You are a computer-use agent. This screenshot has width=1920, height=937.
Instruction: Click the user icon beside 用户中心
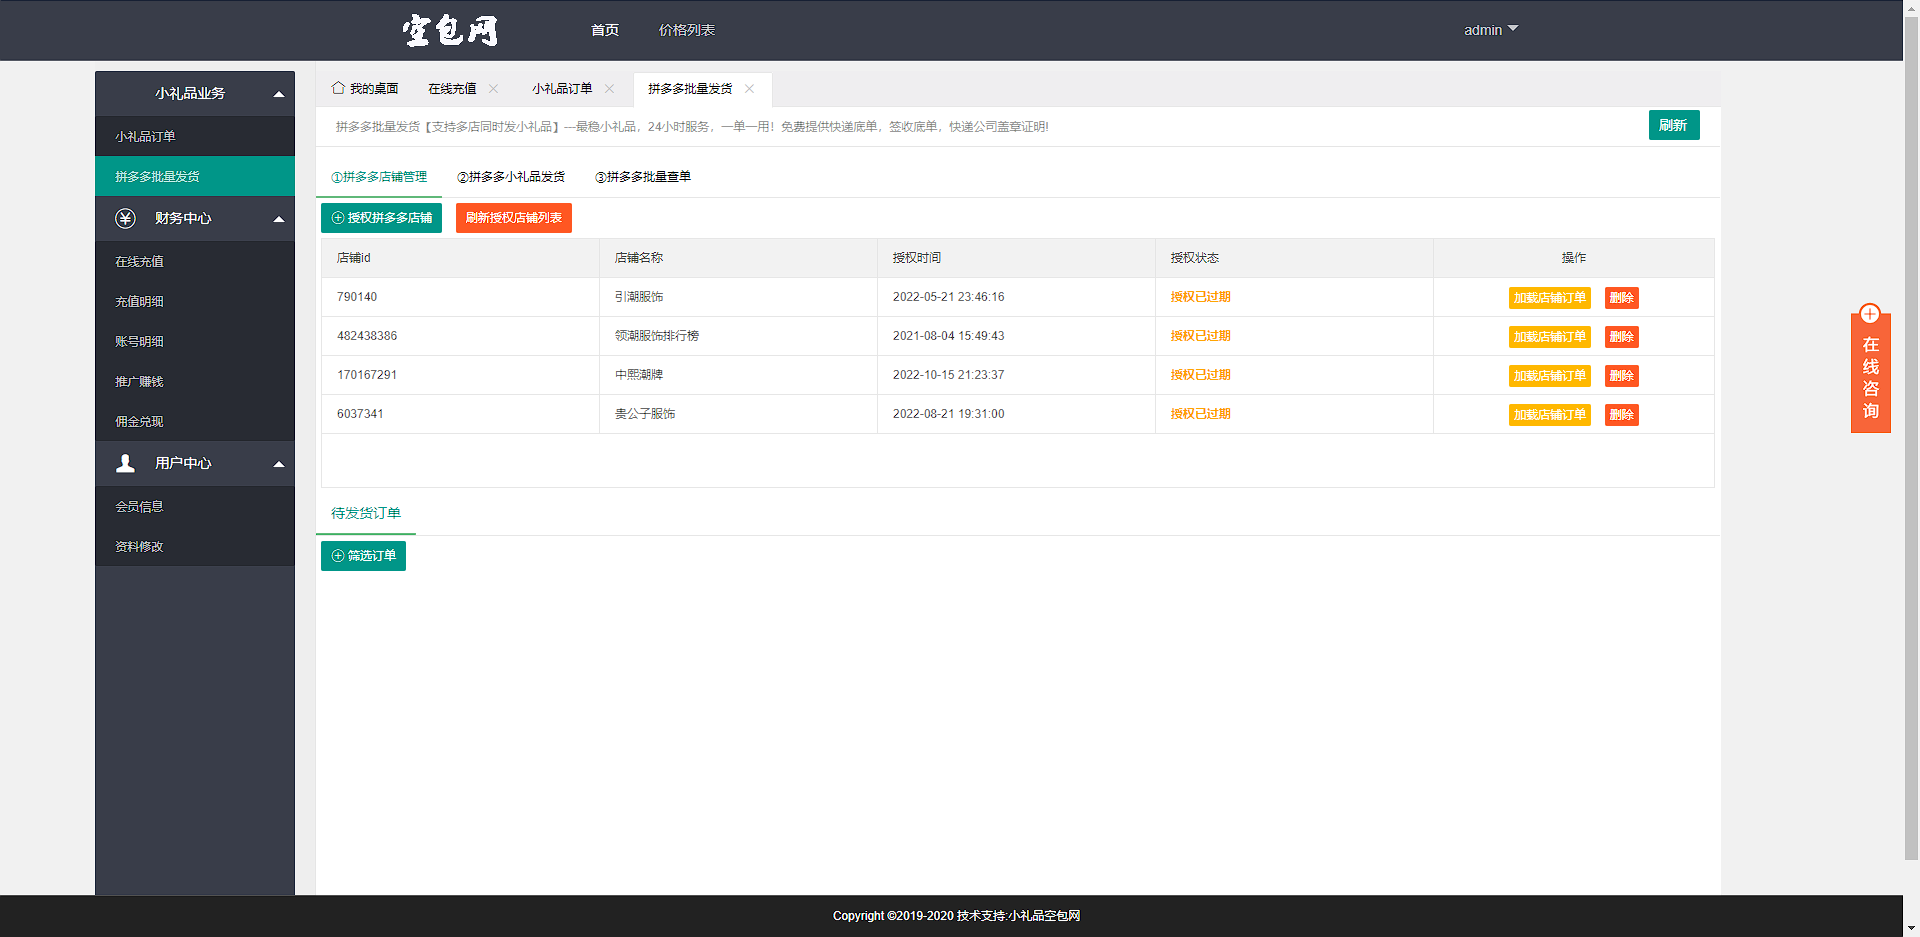pyautogui.click(x=125, y=463)
